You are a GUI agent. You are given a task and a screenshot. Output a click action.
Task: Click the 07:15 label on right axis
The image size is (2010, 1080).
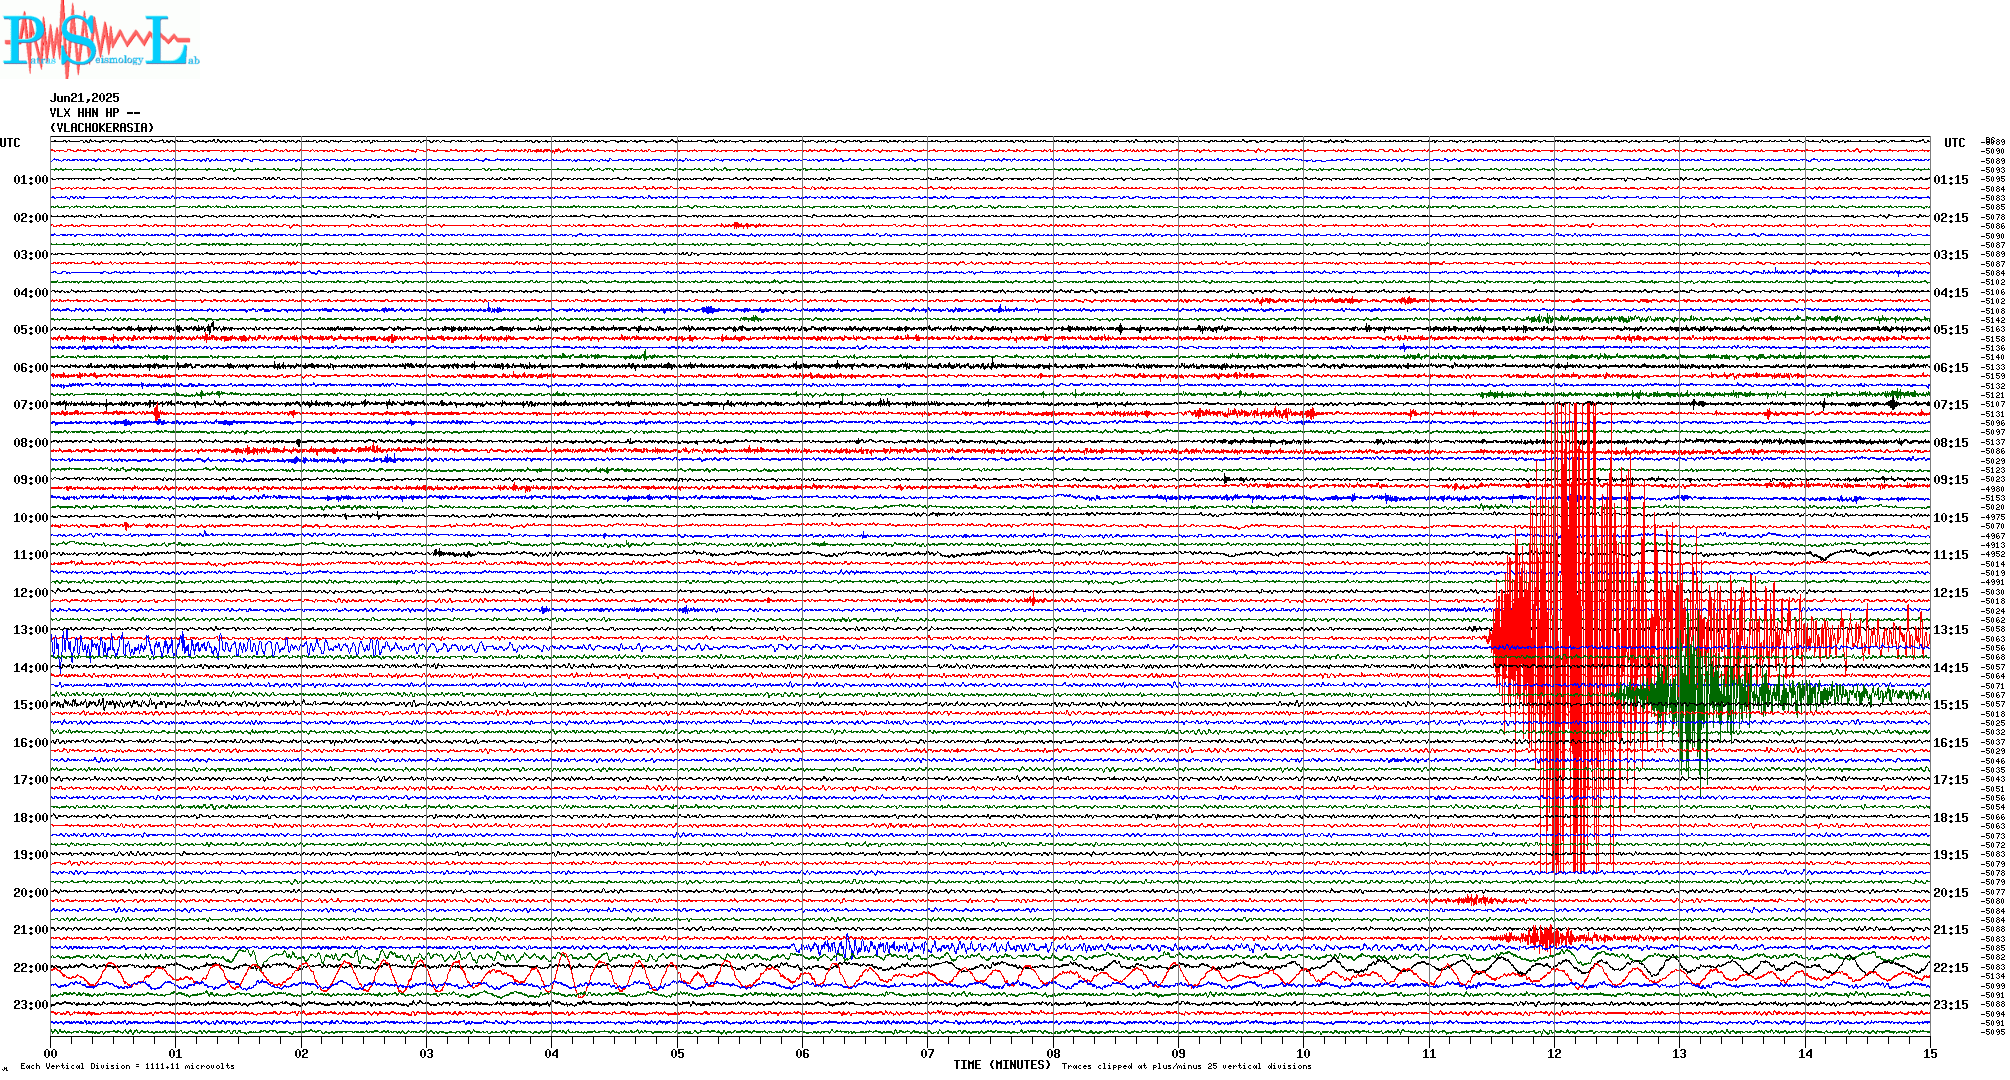pyautogui.click(x=1951, y=405)
